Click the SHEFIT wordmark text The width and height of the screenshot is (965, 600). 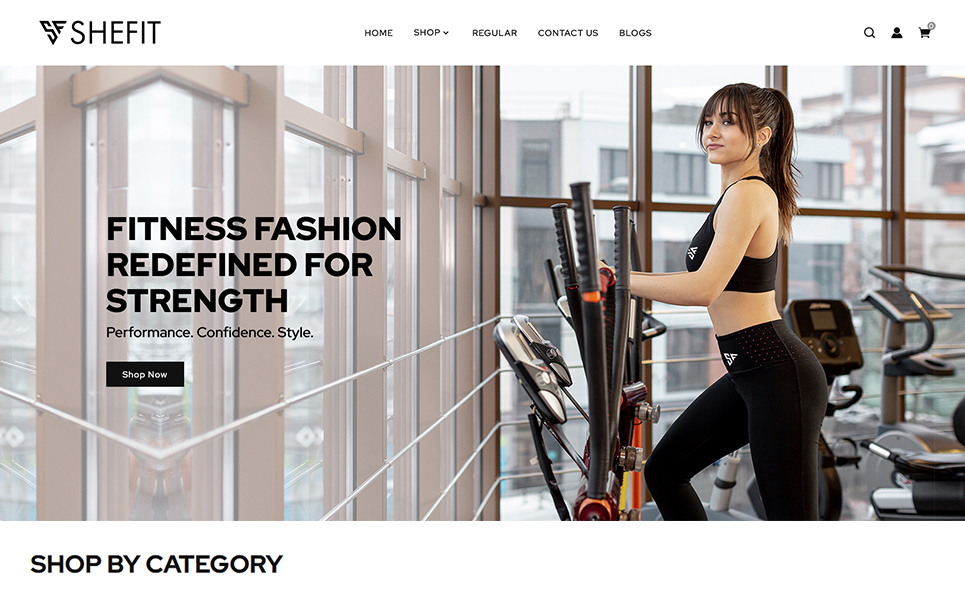[x=116, y=33]
